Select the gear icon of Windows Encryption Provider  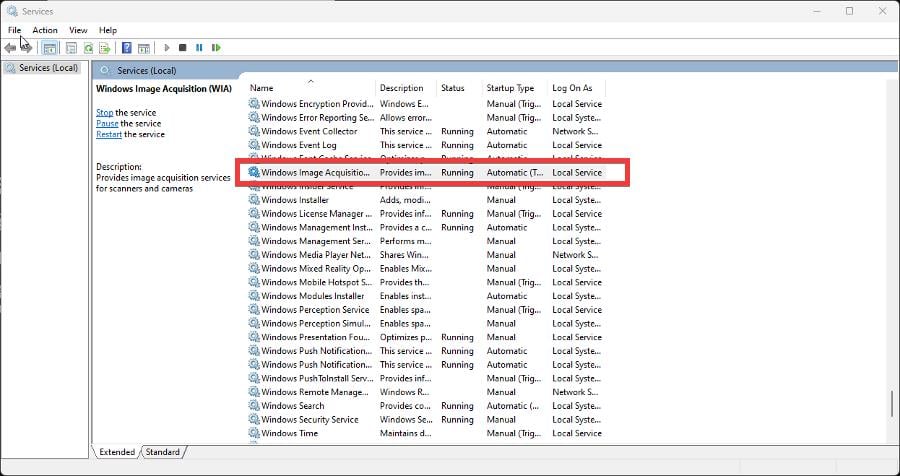pos(254,104)
